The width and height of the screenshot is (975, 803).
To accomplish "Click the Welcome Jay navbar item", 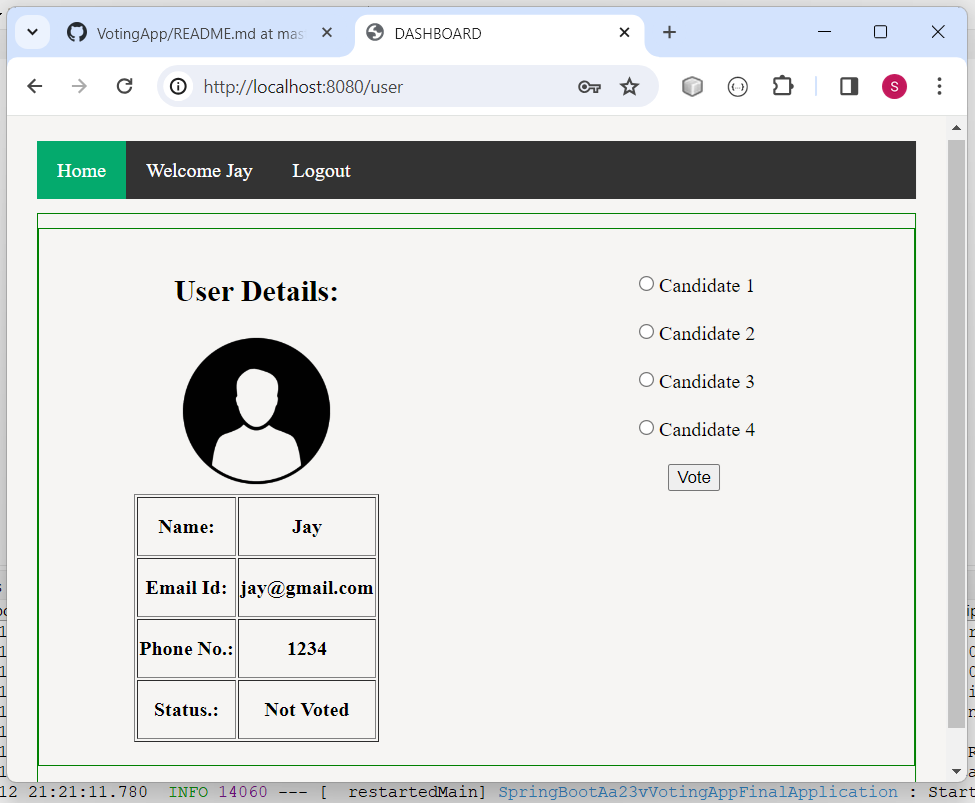I will click(199, 170).
